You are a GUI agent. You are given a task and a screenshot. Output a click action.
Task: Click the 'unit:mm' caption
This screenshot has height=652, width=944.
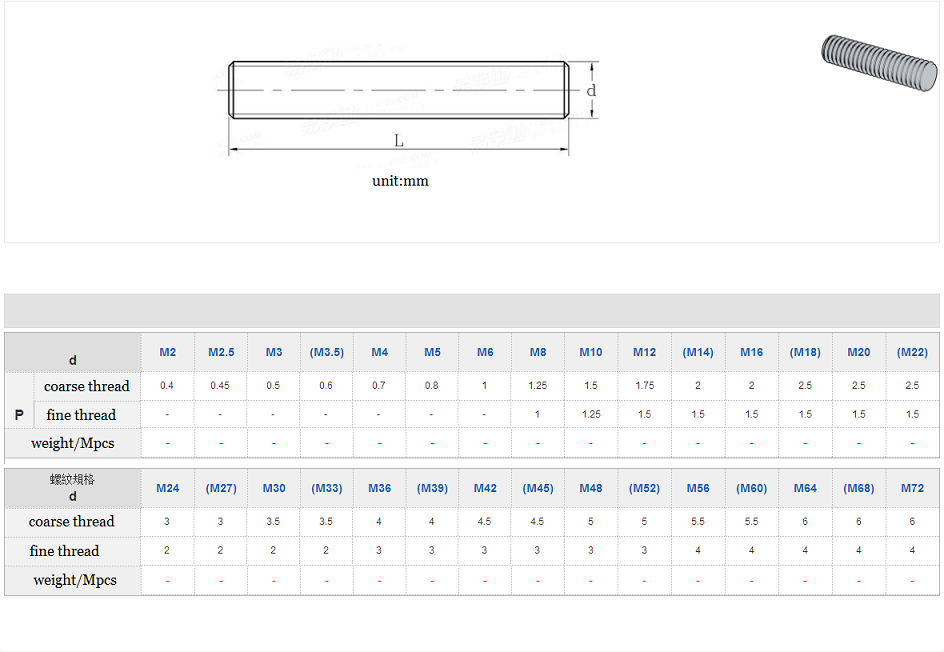[x=400, y=181]
